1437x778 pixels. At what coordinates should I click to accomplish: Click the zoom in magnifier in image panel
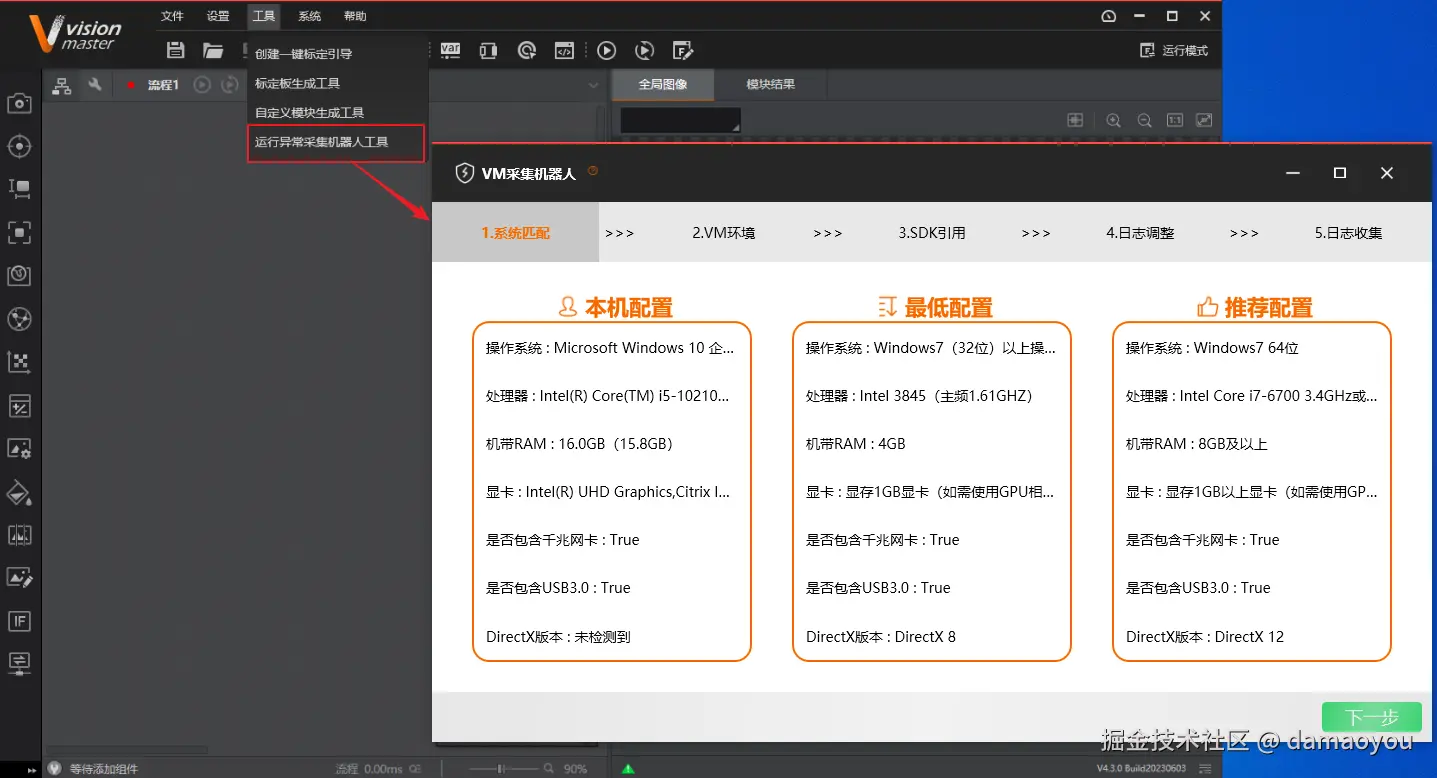pyautogui.click(x=1113, y=120)
